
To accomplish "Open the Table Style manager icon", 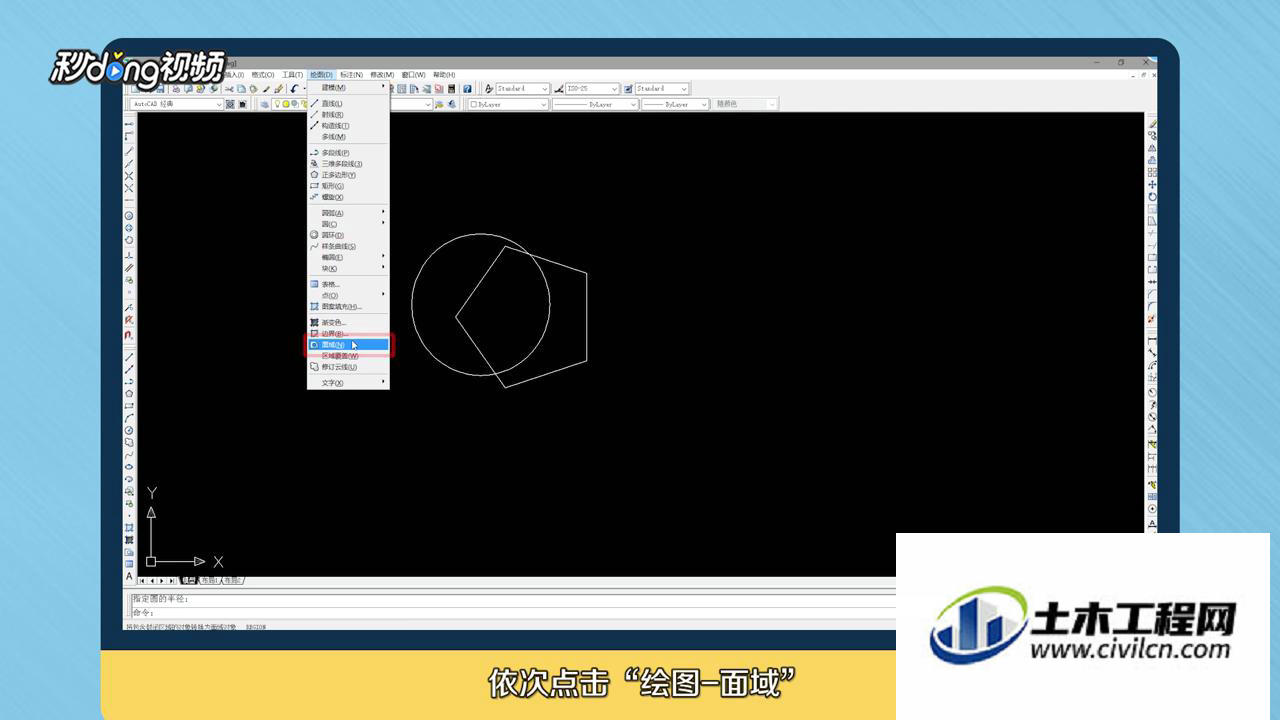I will (x=629, y=89).
